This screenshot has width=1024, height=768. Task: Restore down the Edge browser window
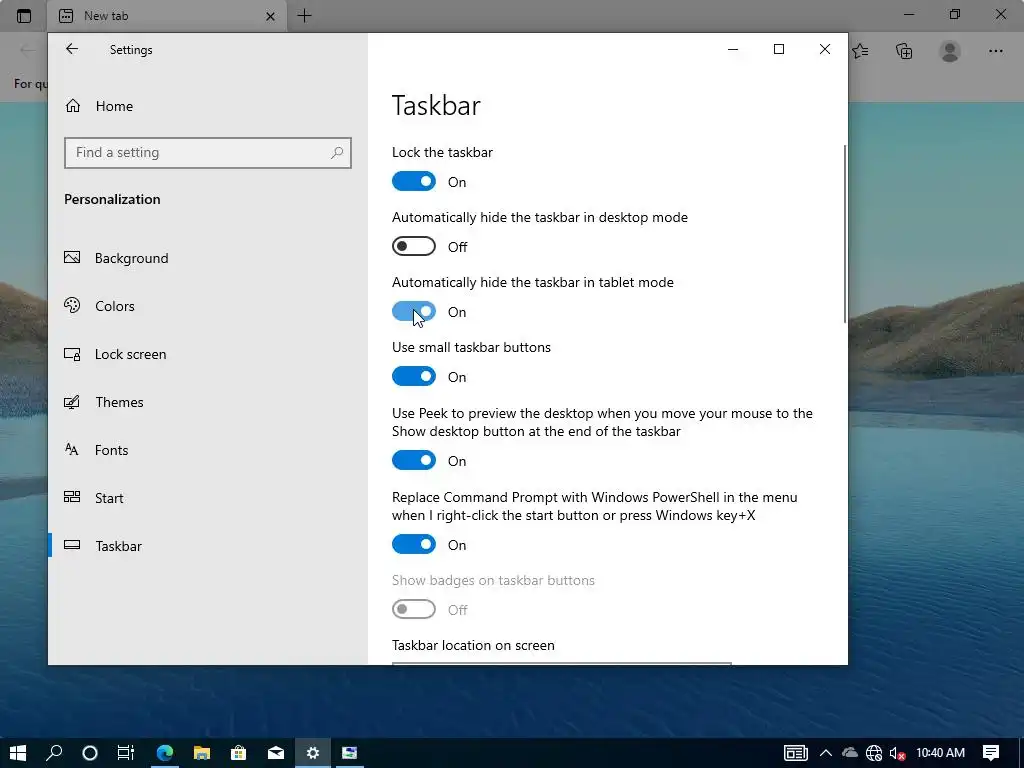click(955, 14)
